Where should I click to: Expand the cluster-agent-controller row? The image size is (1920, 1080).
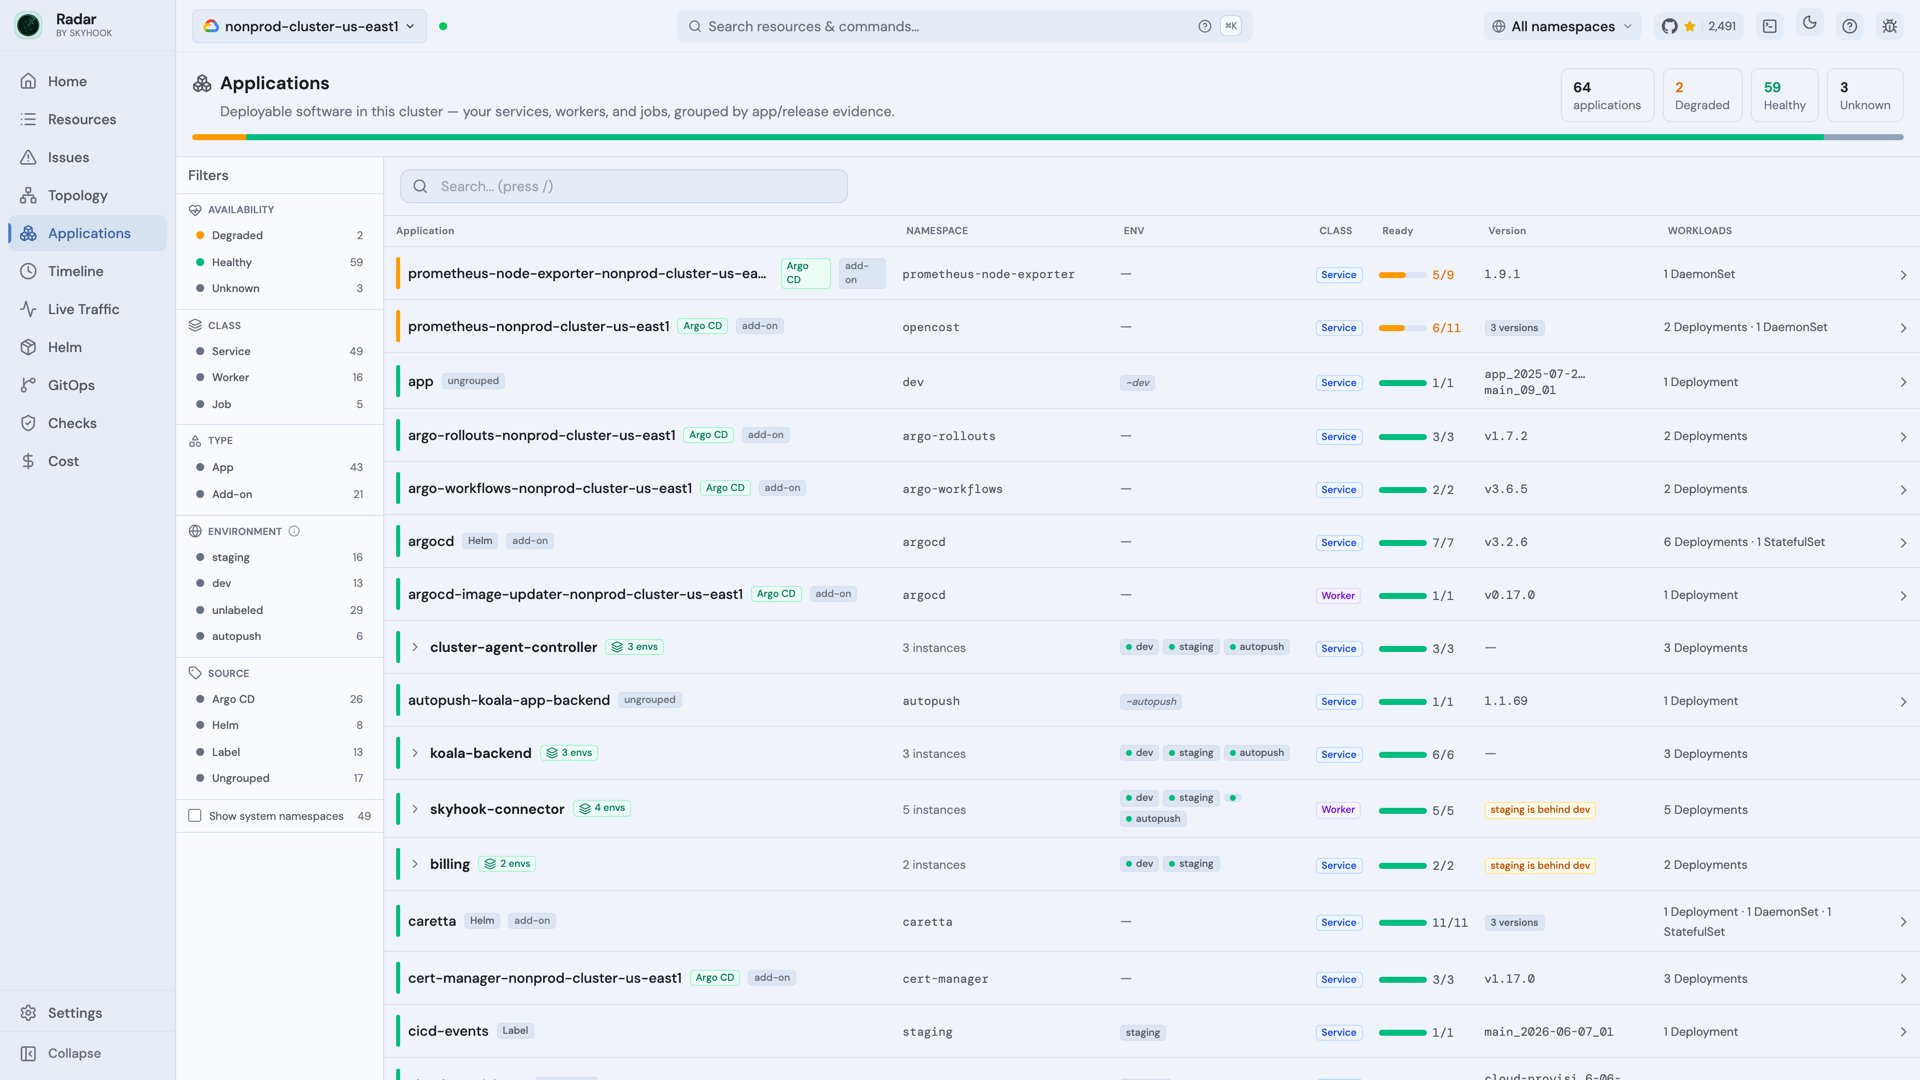coord(415,647)
